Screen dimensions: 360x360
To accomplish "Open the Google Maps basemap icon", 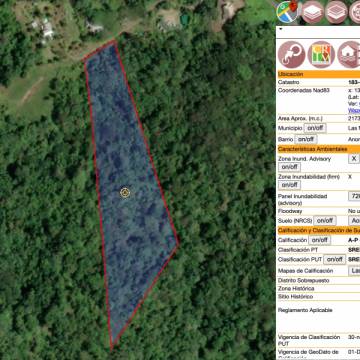I will pyautogui.click(x=286, y=12).
